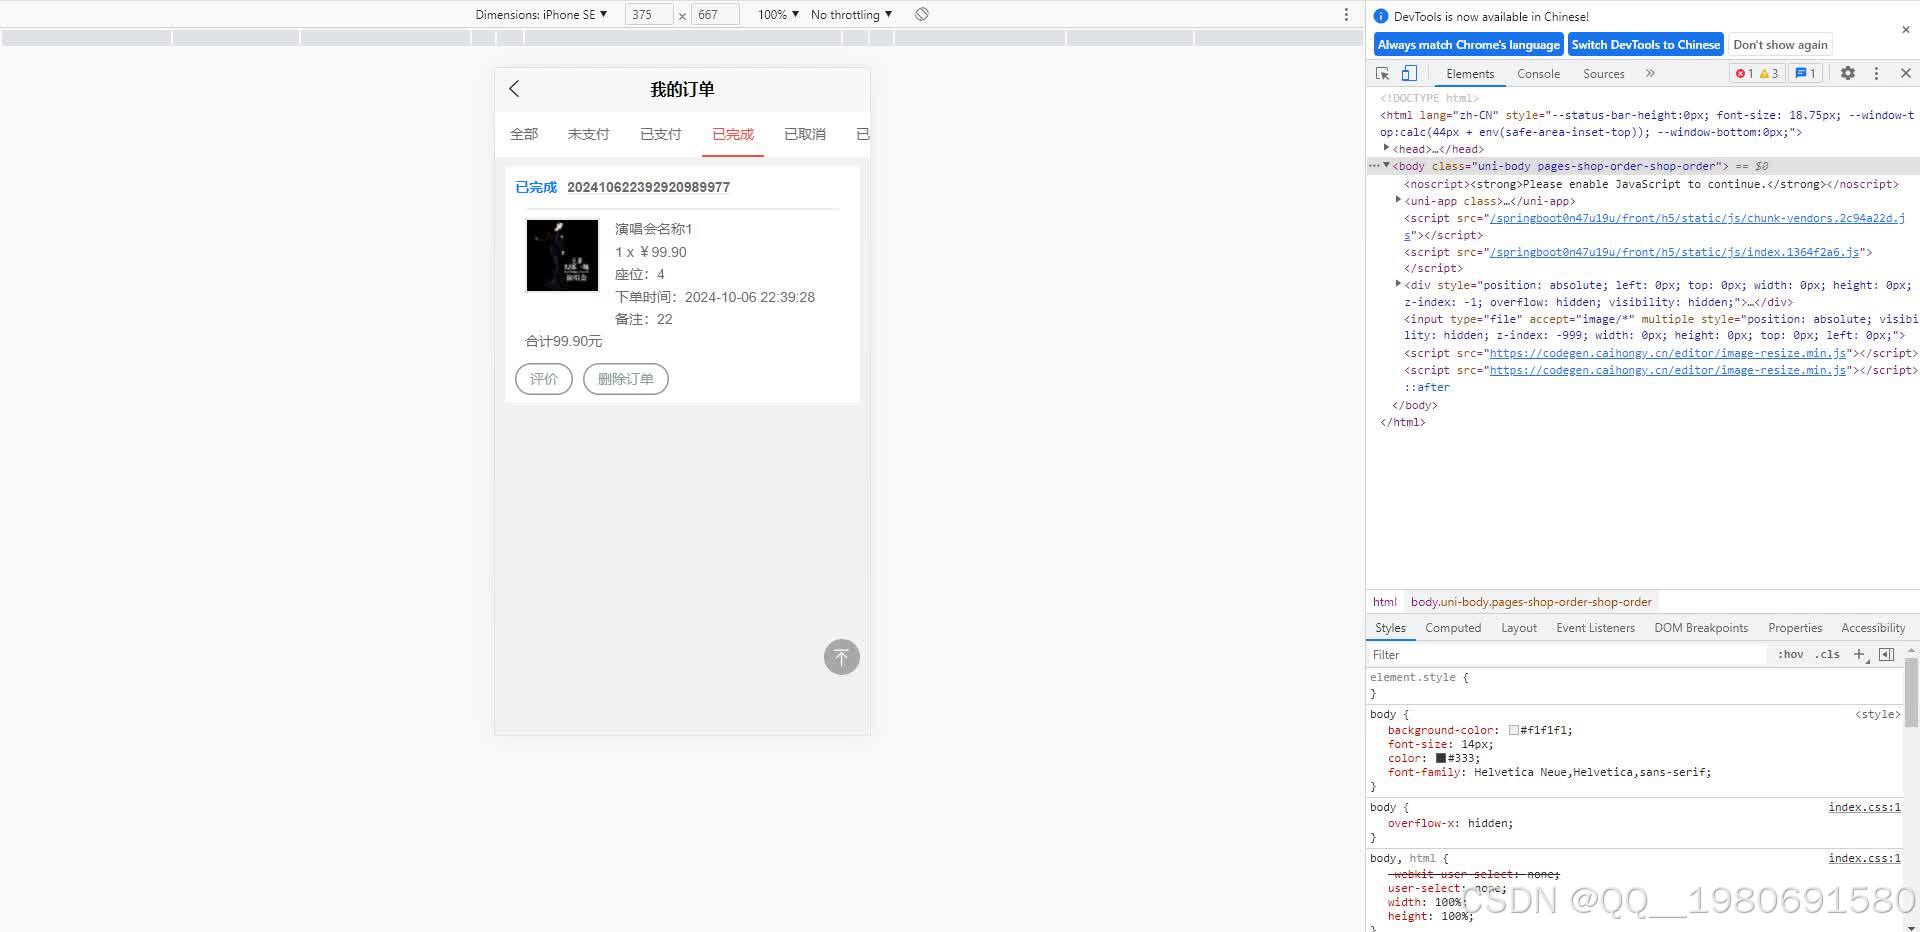Viewport: 1920px width, 932px height.
Task: Click the info icon in DevTools notification
Action: 1381,16
